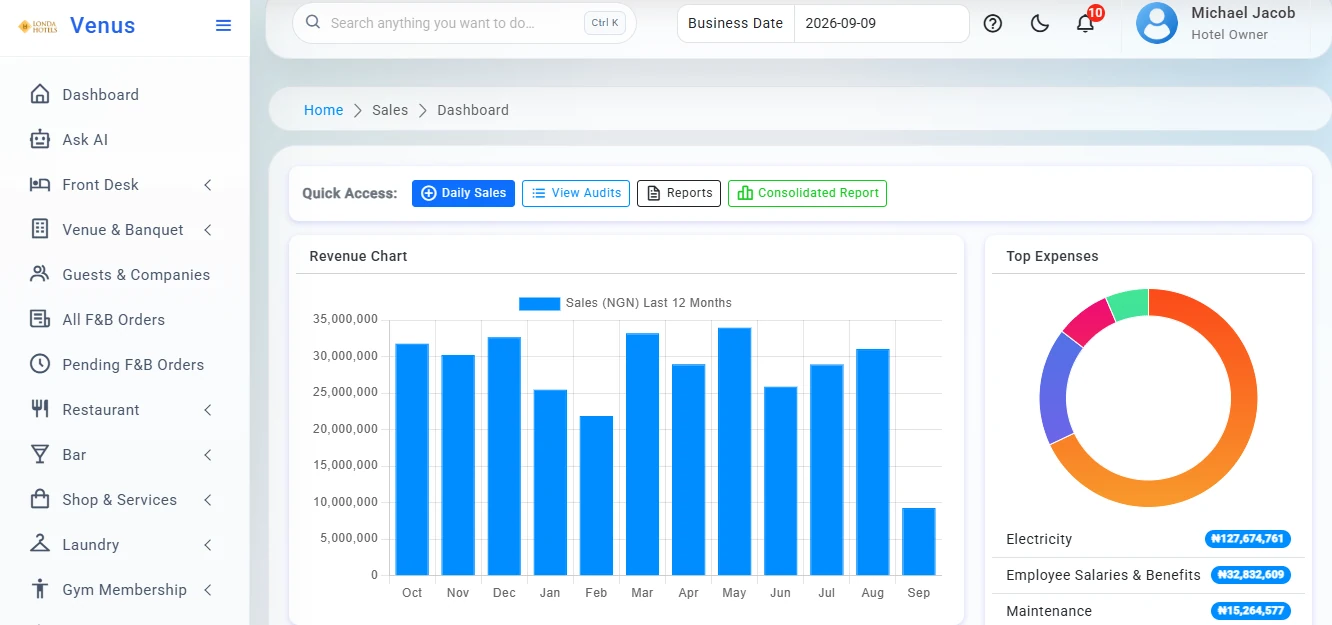Viewport: 1332px width, 625px height.
Task: Expand the Venue & Banquet submenu chevron
Action: coord(208,230)
